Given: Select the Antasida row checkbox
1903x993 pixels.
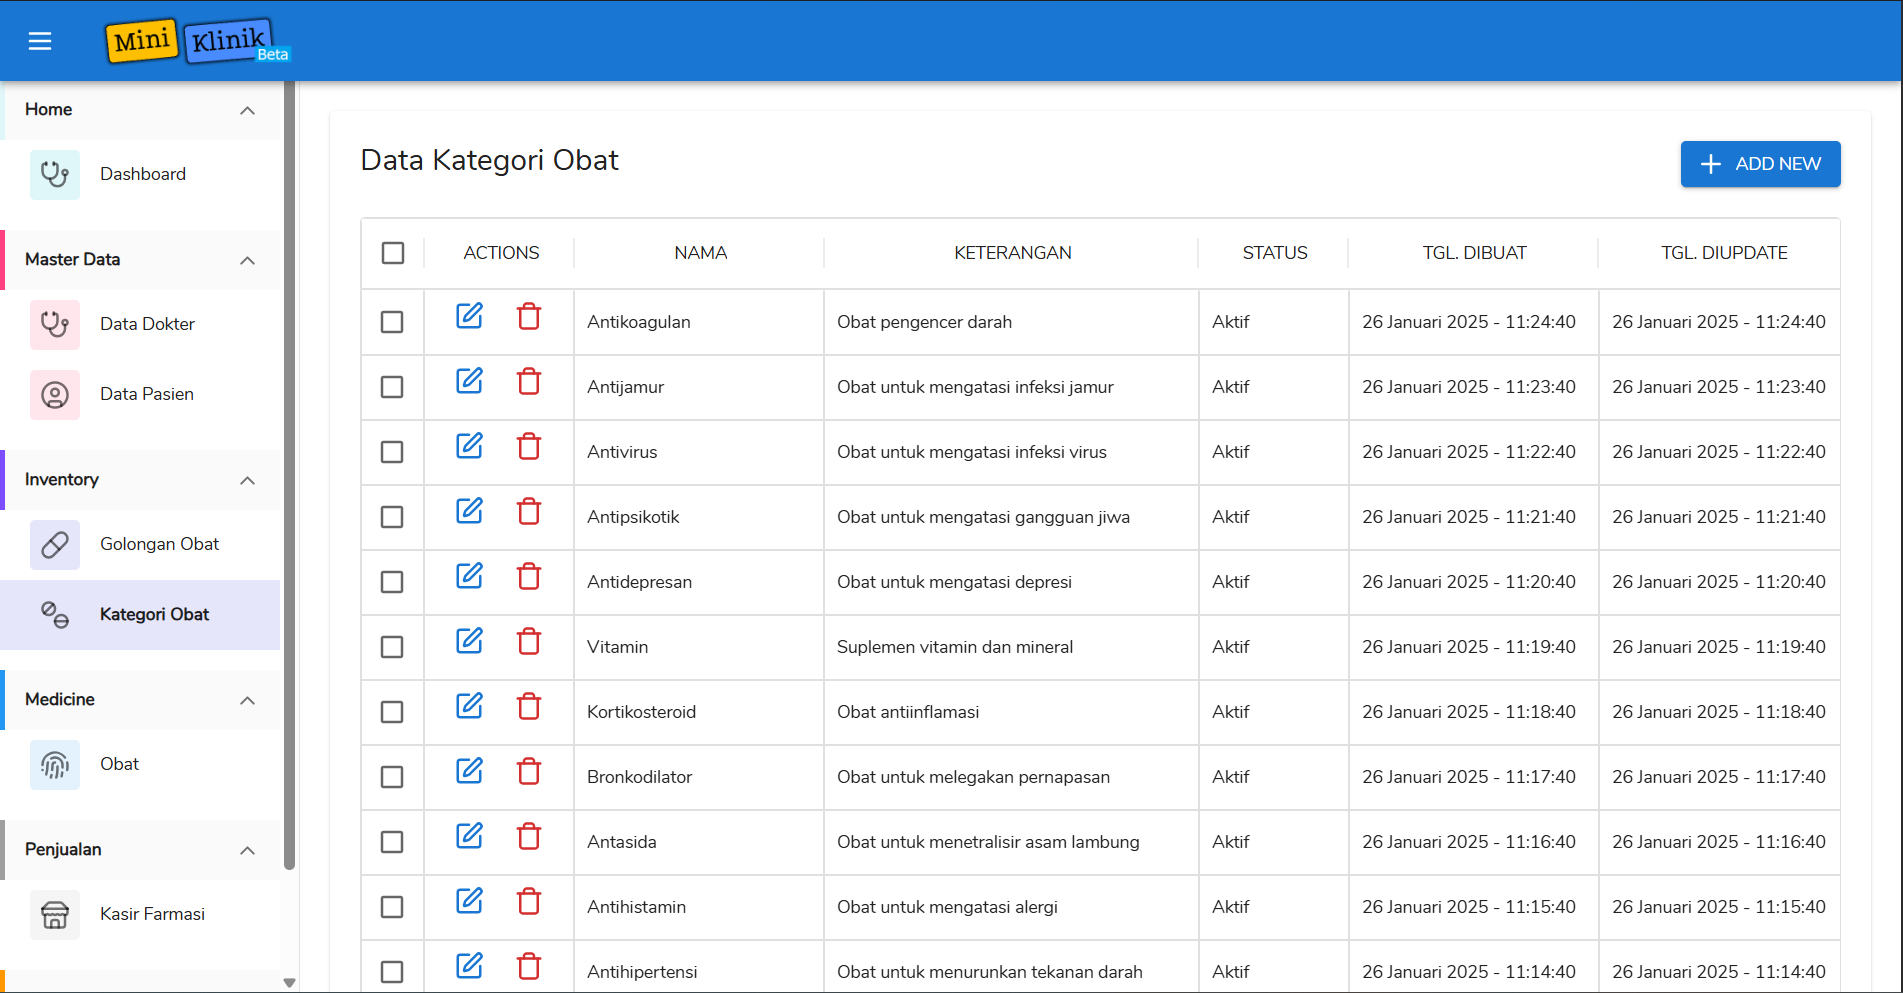Looking at the screenshot, I should point(392,842).
